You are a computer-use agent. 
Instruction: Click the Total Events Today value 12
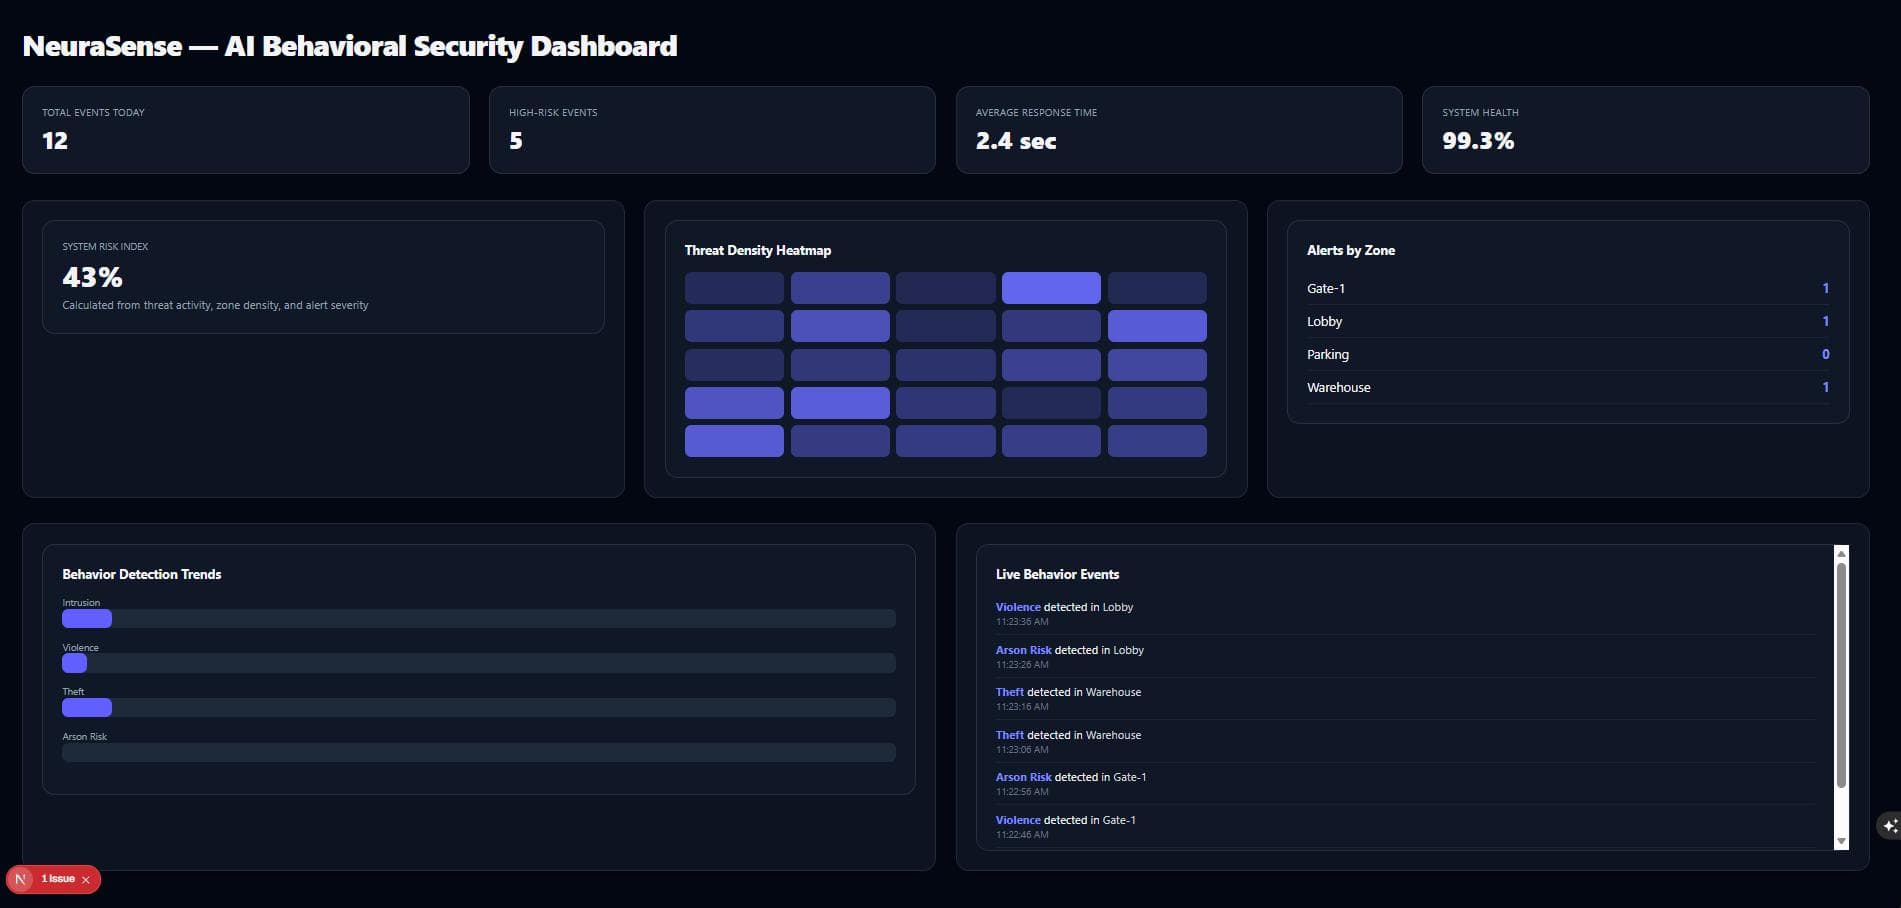[55, 141]
